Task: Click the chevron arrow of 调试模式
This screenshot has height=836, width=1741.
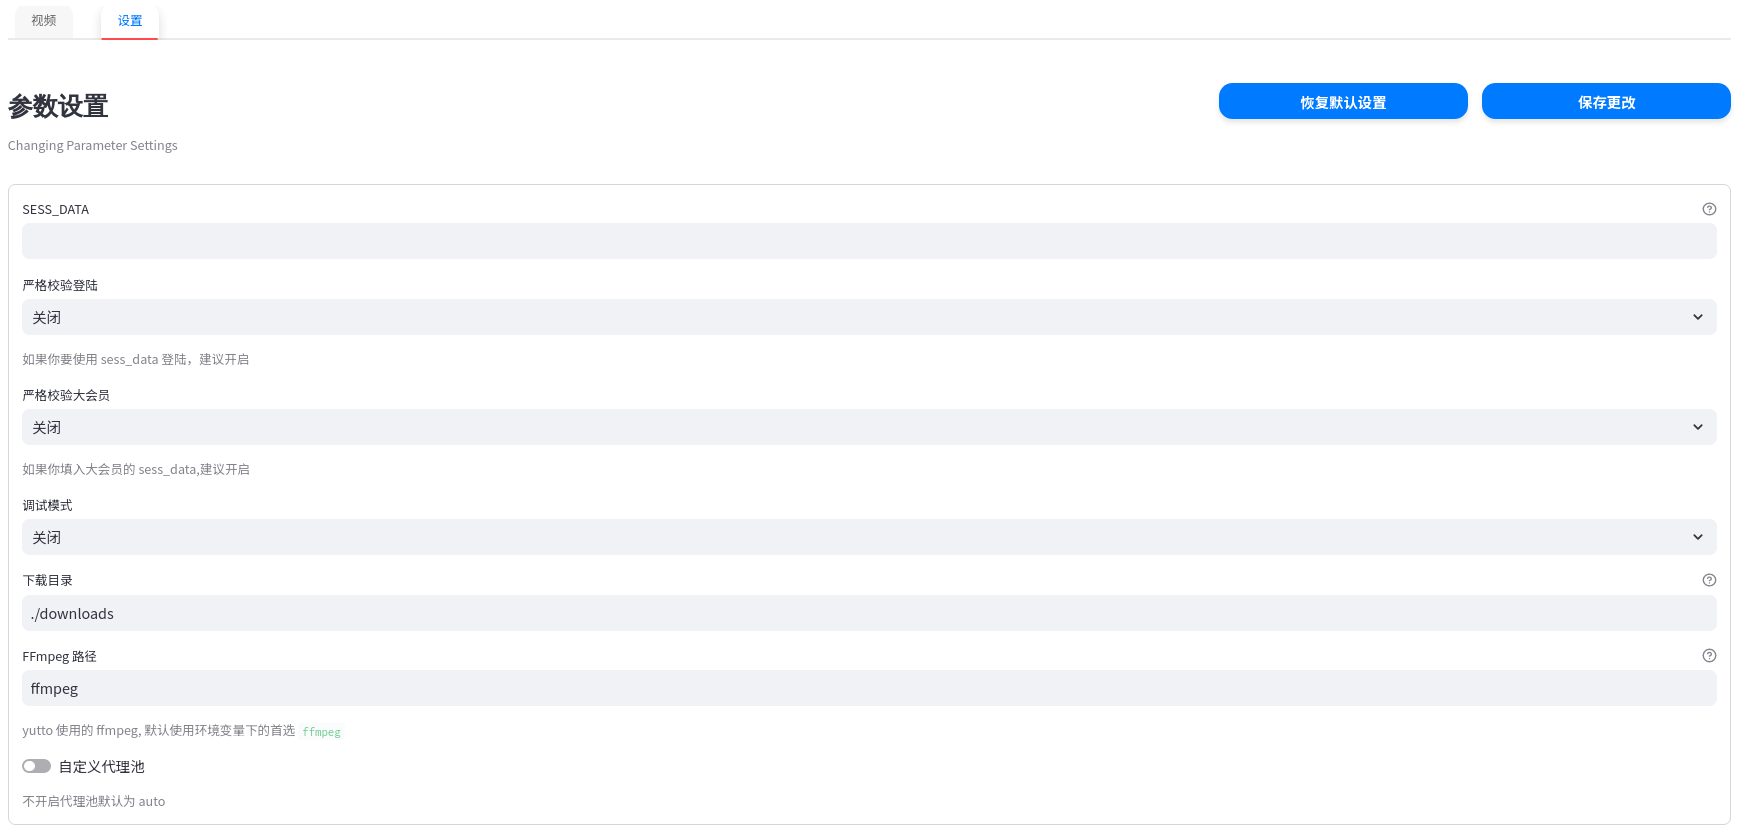Action: point(1697,537)
